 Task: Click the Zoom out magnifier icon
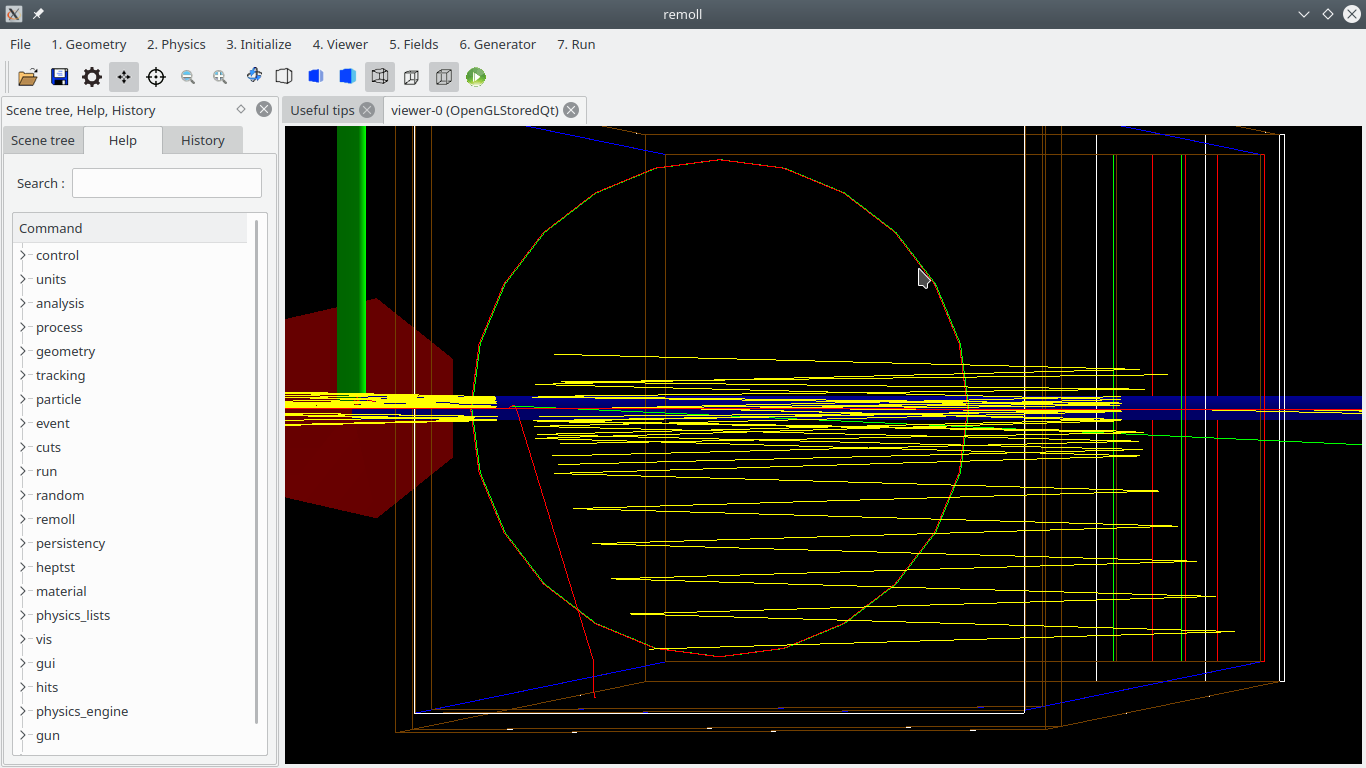coord(188,77)
